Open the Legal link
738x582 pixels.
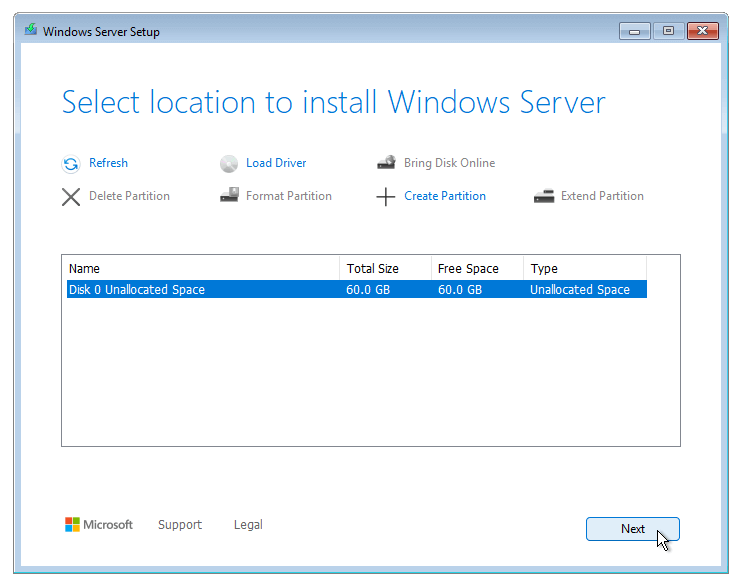248,525
